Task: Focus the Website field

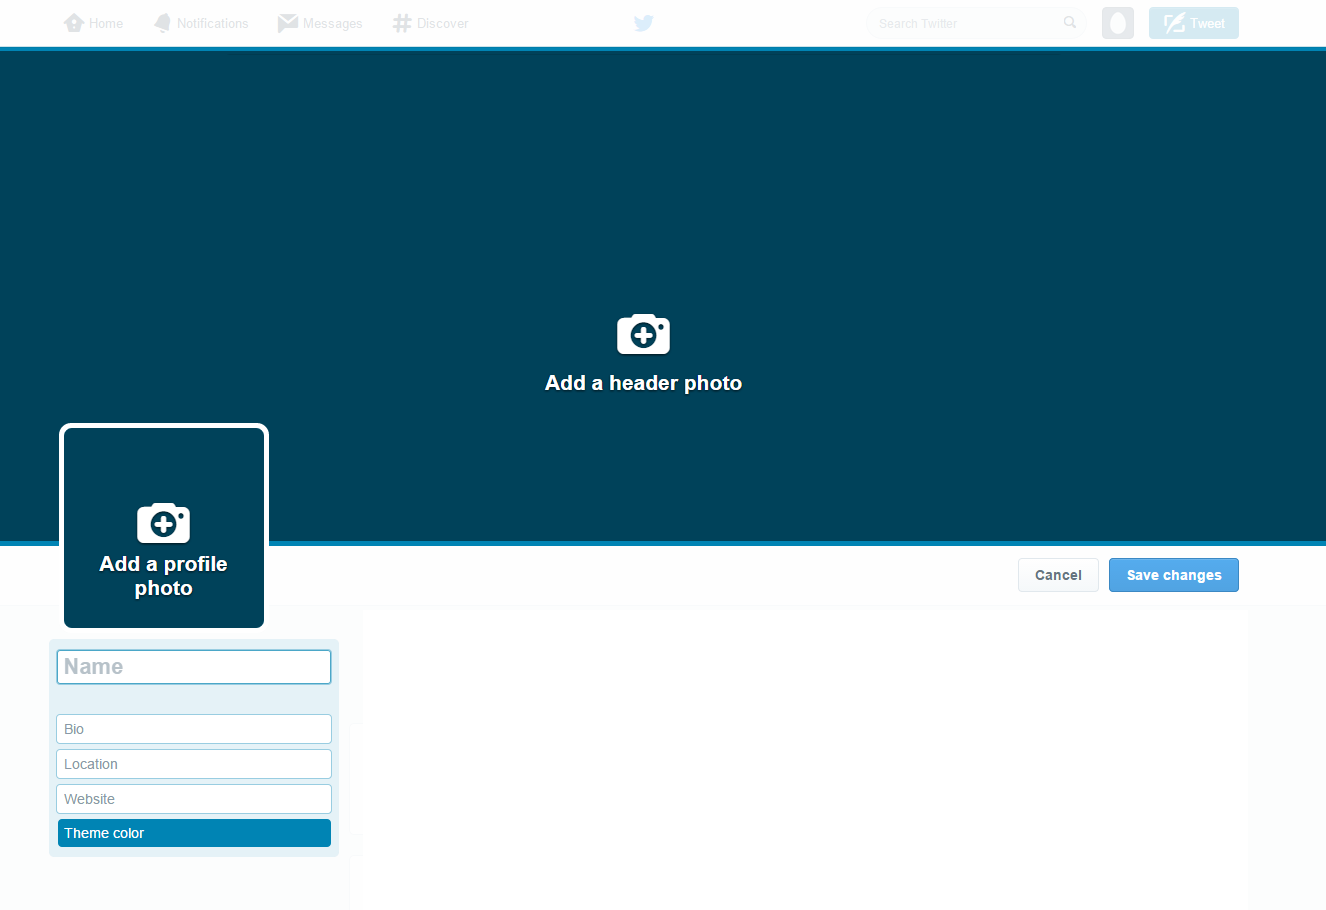Action: [x=194, y=799]
